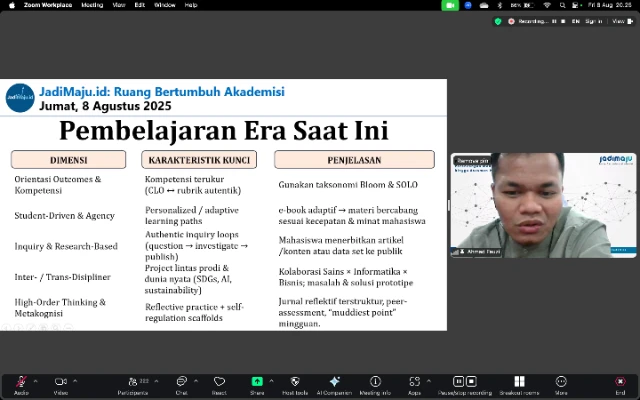Open the Zoom Workplace menu
640x400 pixels.
(48, 5)
